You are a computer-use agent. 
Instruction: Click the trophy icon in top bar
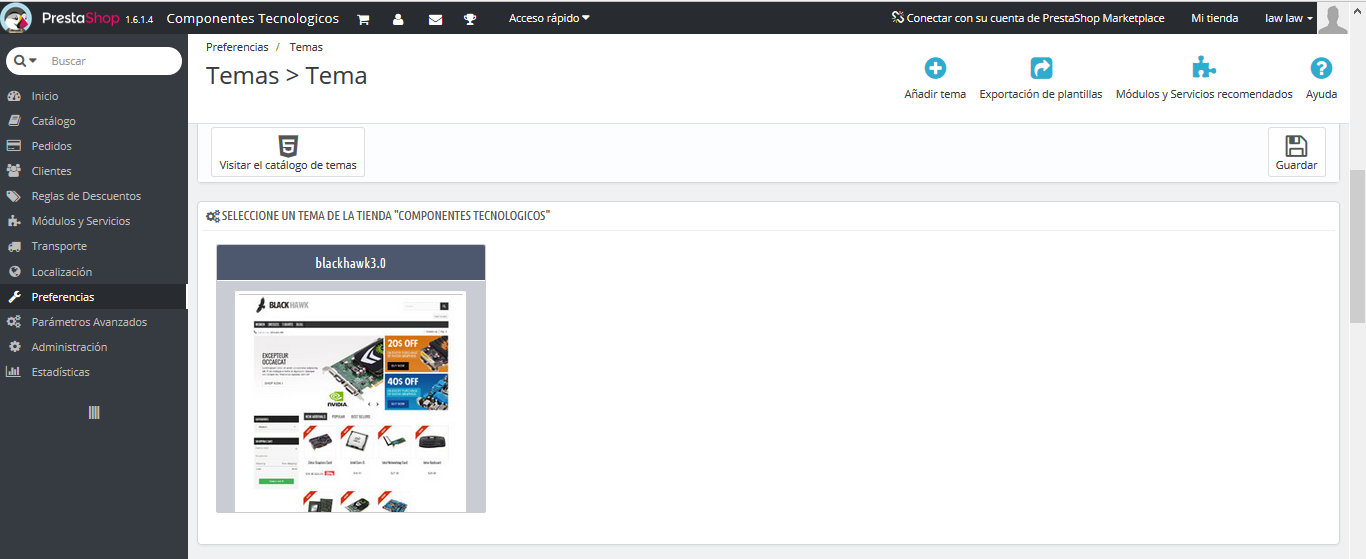click(470, 19)
